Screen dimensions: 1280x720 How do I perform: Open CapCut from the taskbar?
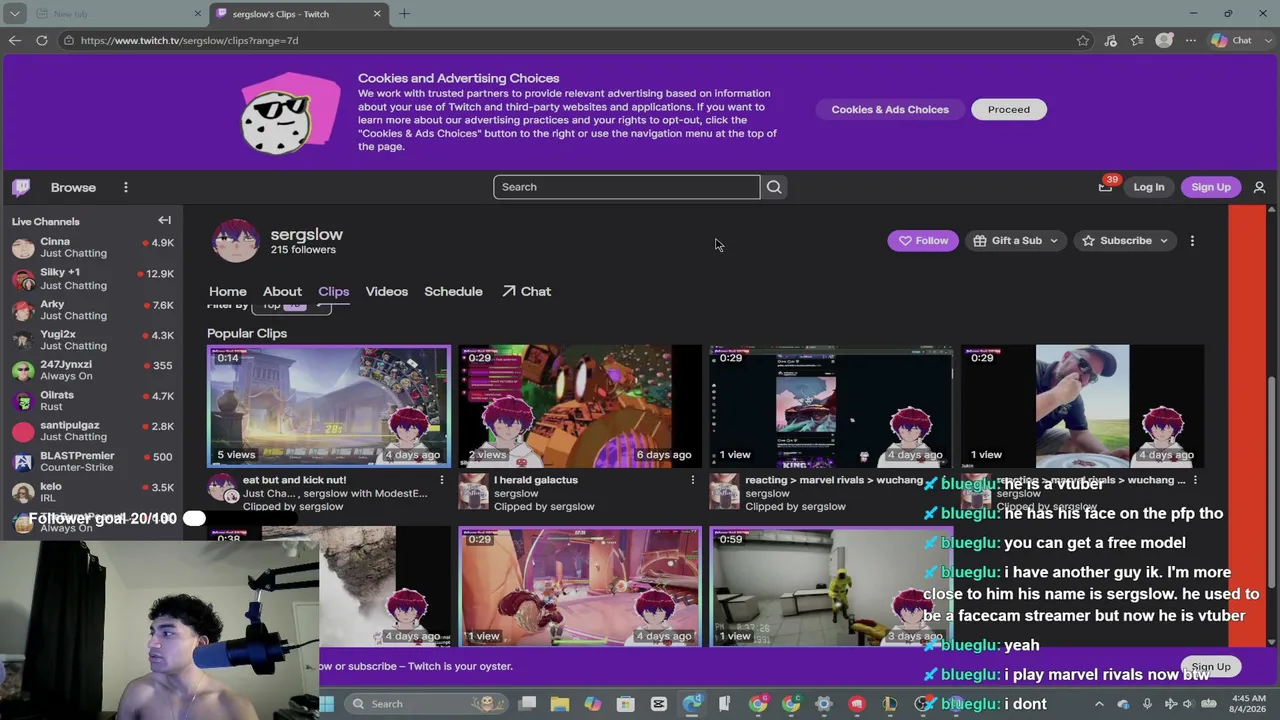[659, 704]
